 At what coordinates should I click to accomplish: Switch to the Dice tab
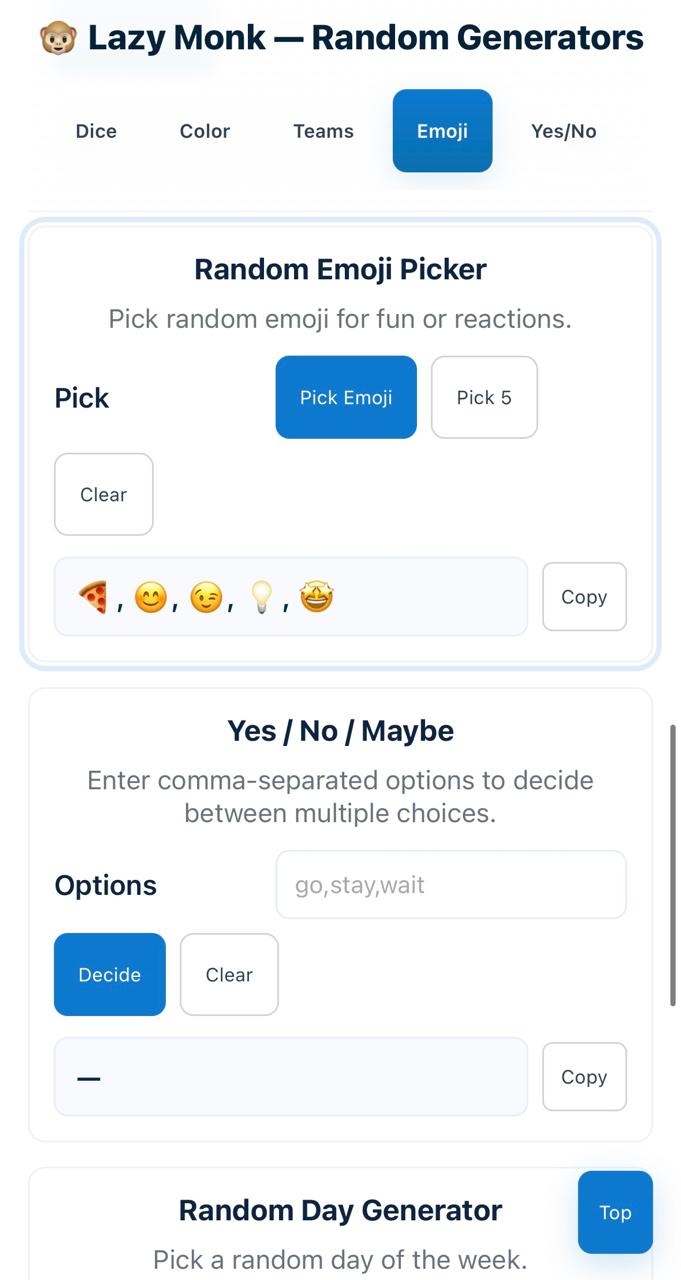pos(96,131)
